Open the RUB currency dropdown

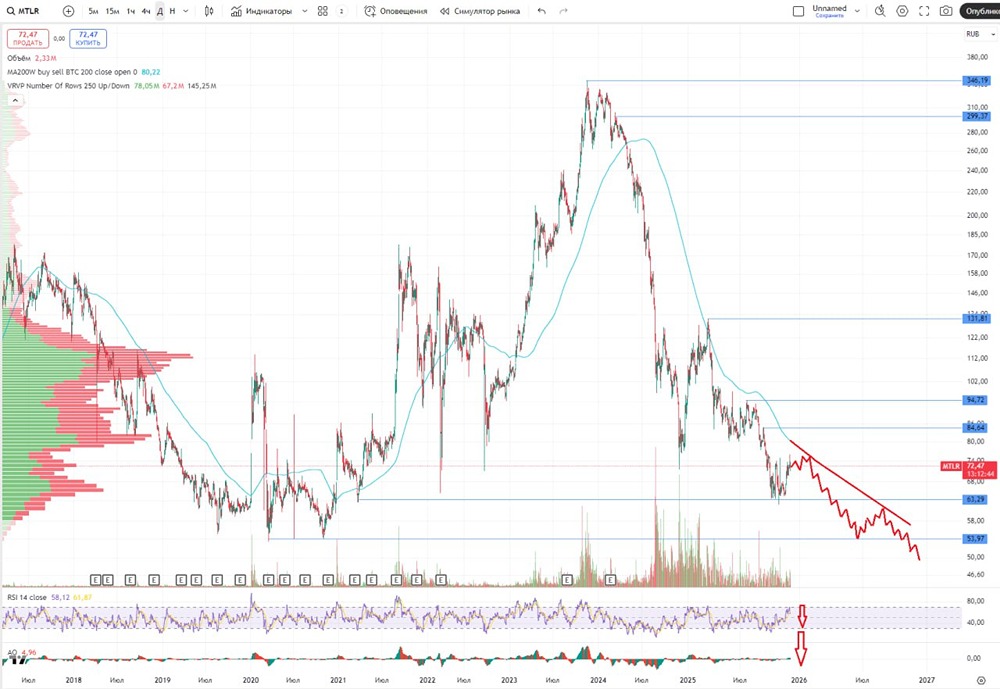pyautogui.click(x=980, y=34)
